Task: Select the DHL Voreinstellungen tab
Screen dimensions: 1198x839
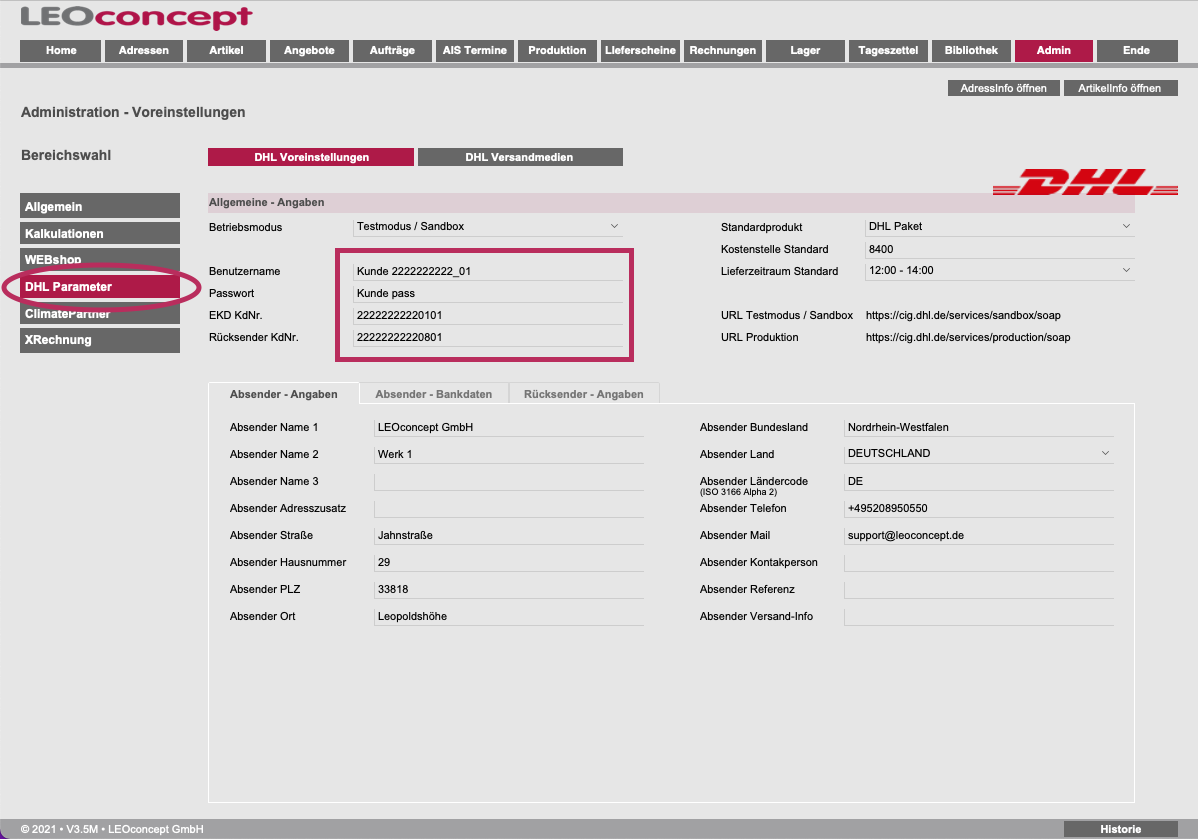Action: (x=311, y=157)
